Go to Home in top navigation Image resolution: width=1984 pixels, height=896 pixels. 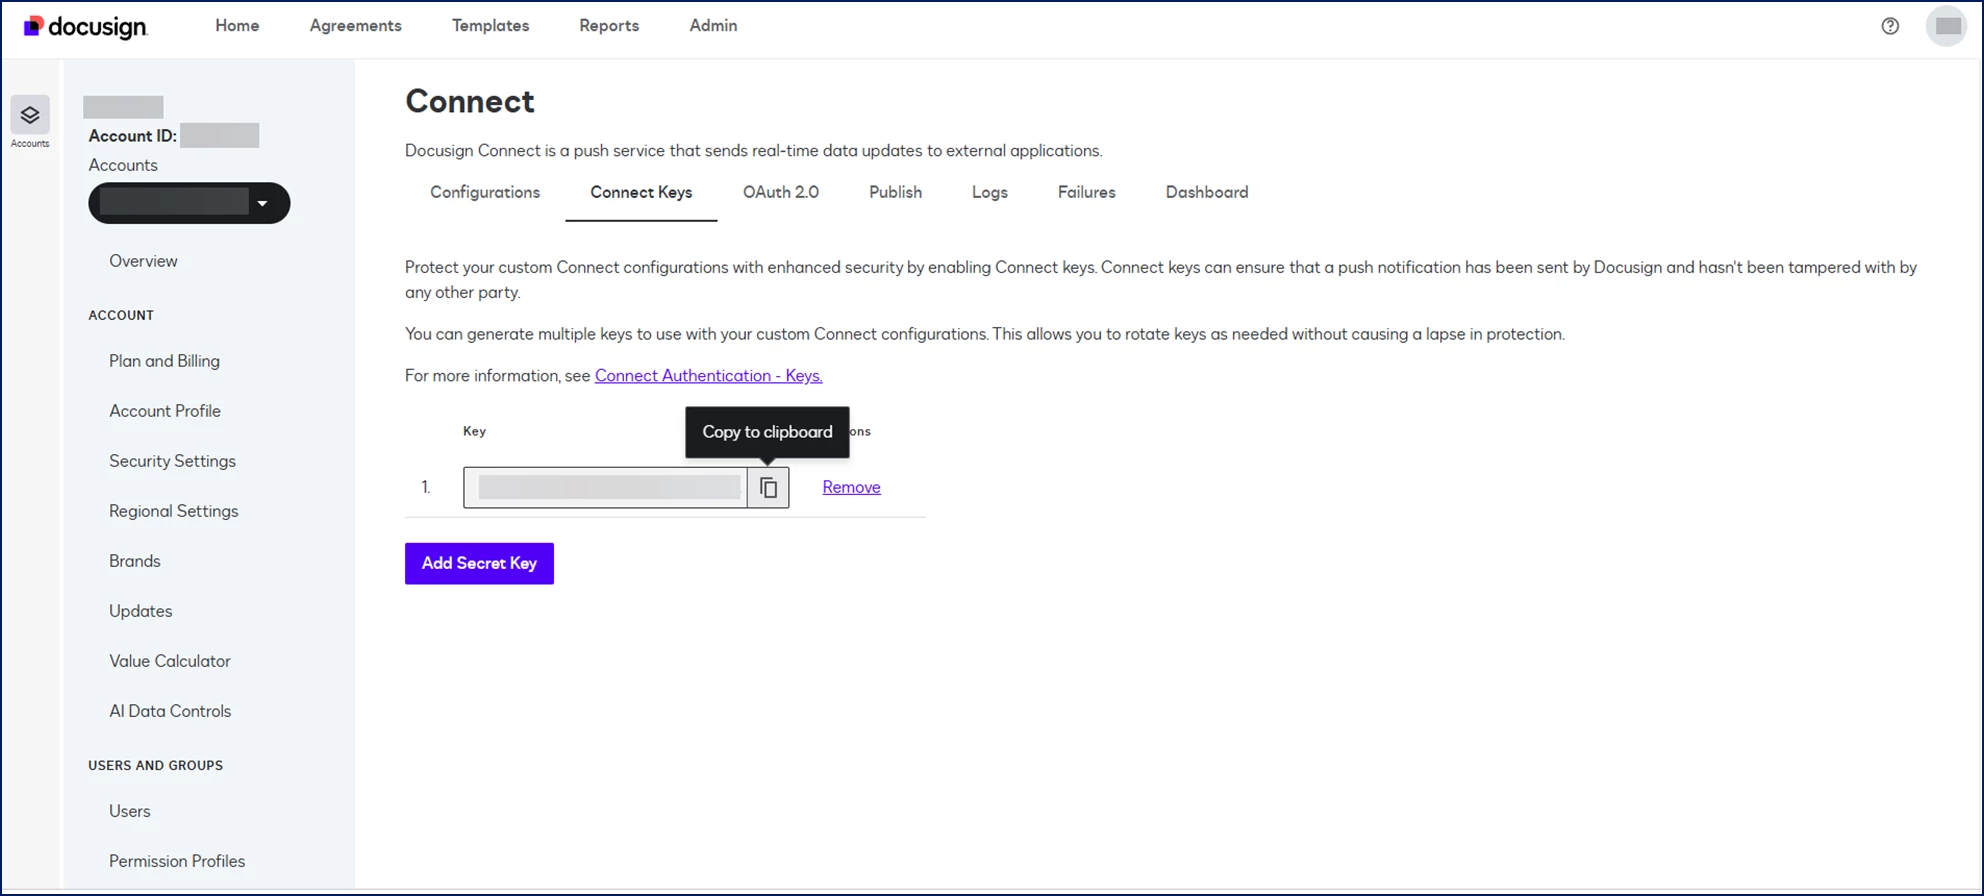pos(237,26)
